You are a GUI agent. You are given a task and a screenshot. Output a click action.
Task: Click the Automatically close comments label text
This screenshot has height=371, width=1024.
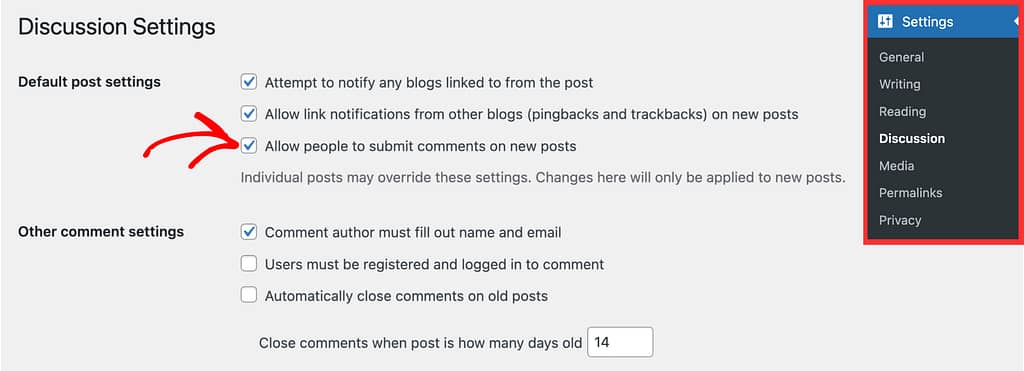point(406,296)
